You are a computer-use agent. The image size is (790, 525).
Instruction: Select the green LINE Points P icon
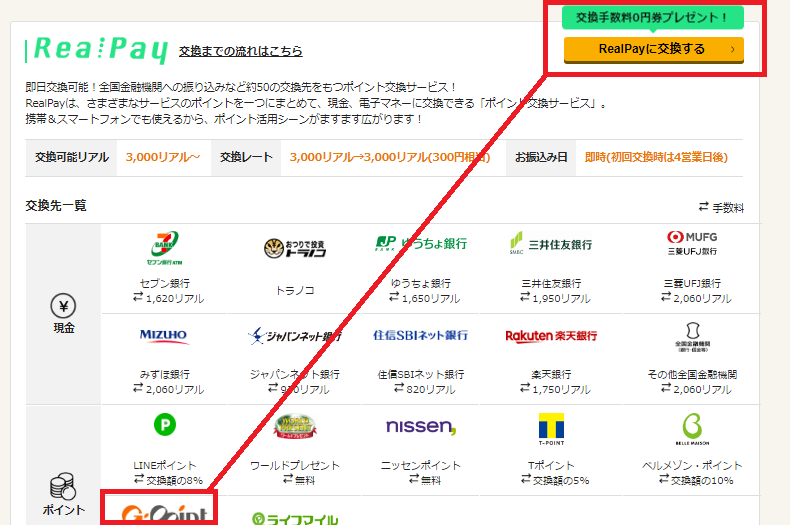pyautogui.click(x=165, y=425)
